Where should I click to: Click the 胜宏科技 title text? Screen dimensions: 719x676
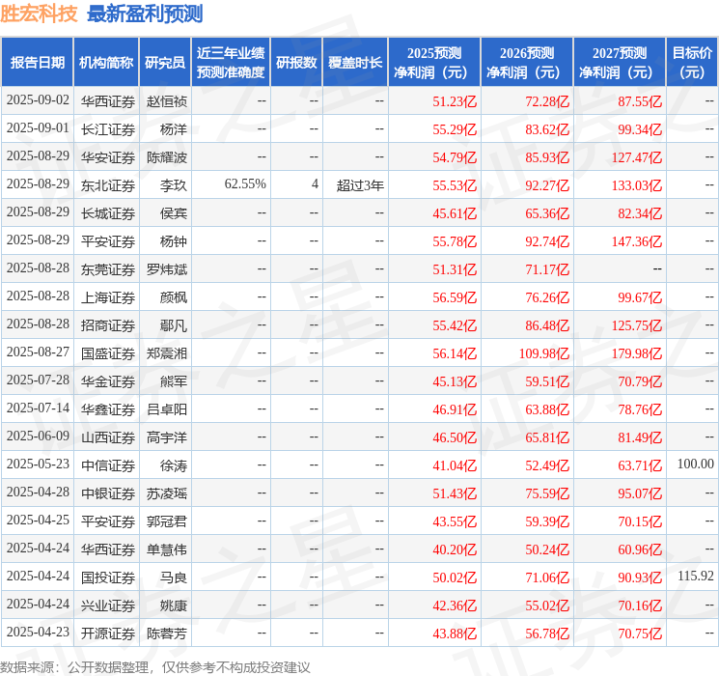point(39,14)
